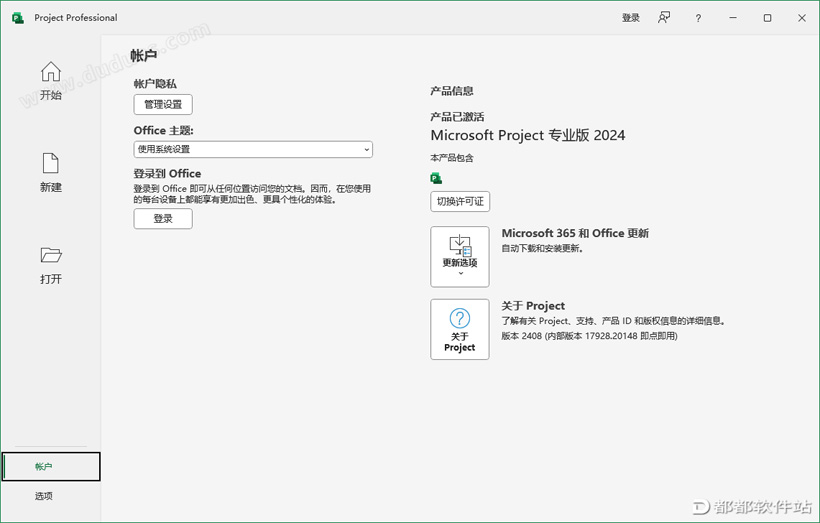This screenshot has width=820, height=523.
Task: Click the 管理设置 button
Action: (x=163, y=105)
